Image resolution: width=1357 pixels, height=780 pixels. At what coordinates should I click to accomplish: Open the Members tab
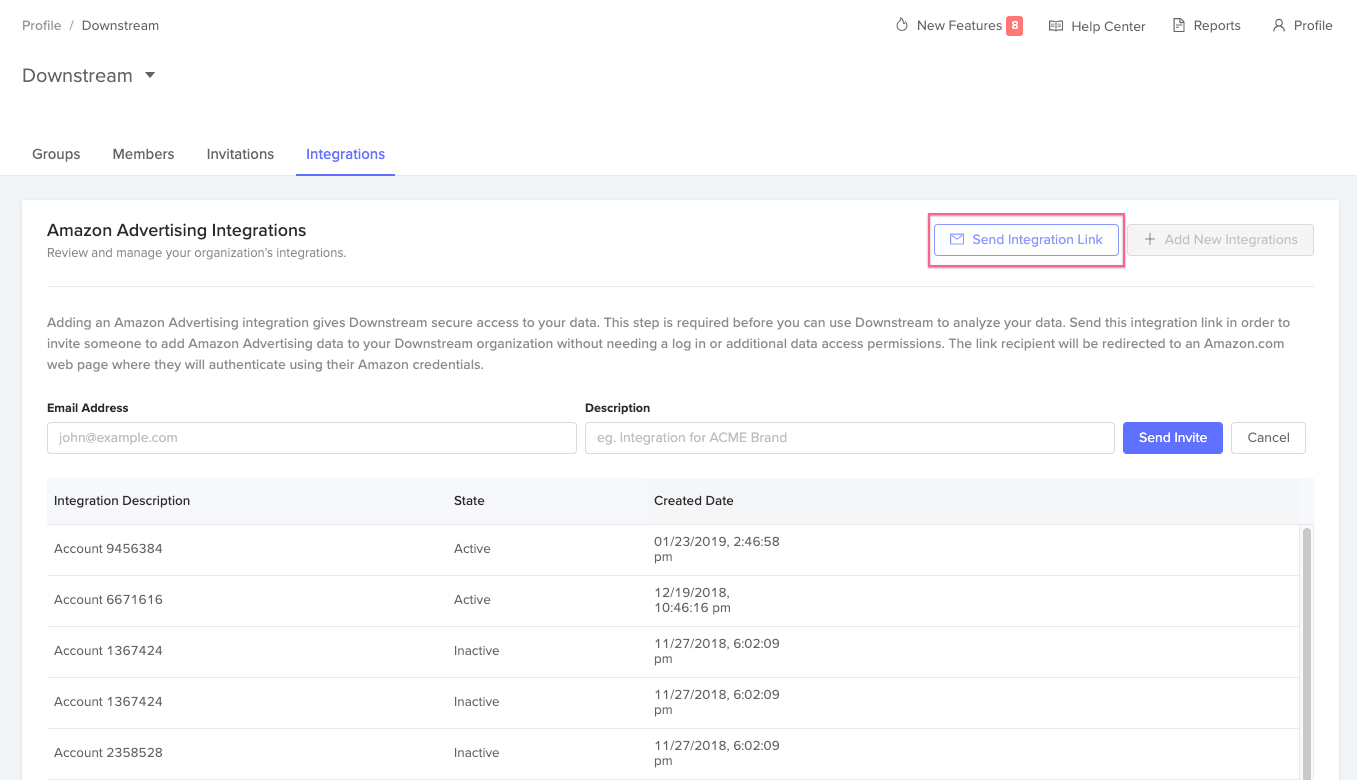point(143,154)
